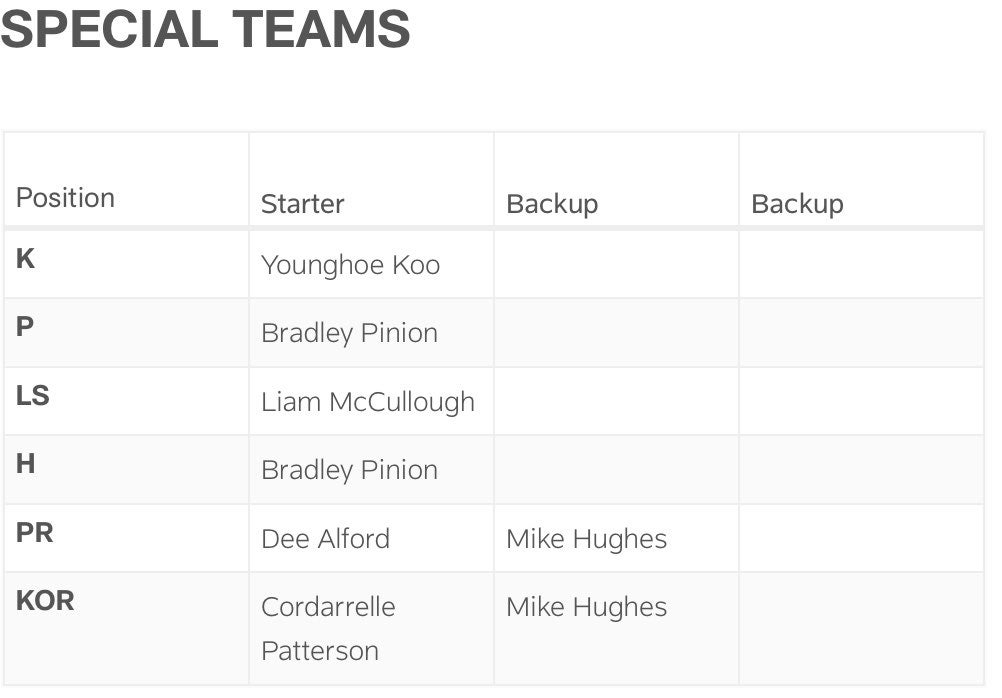Click Mike Hughes in the KOR row
Image resolution: width=1002 pixels, height=698 pixels.
click(586, 607)
